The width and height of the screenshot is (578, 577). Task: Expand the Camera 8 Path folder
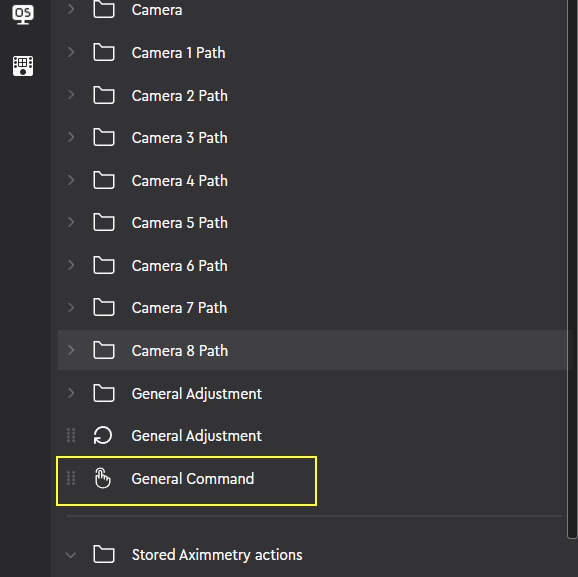click(x=71, y=350)
